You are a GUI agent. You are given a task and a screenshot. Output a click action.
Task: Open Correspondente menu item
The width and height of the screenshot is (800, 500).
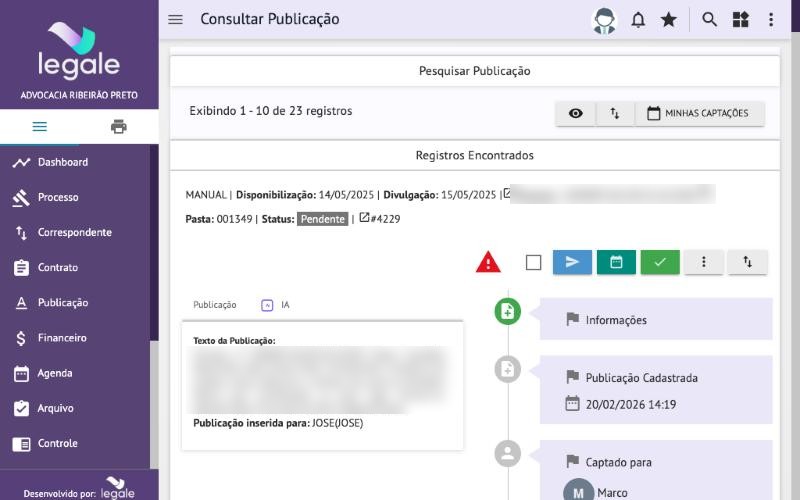[x=75, y=233]
